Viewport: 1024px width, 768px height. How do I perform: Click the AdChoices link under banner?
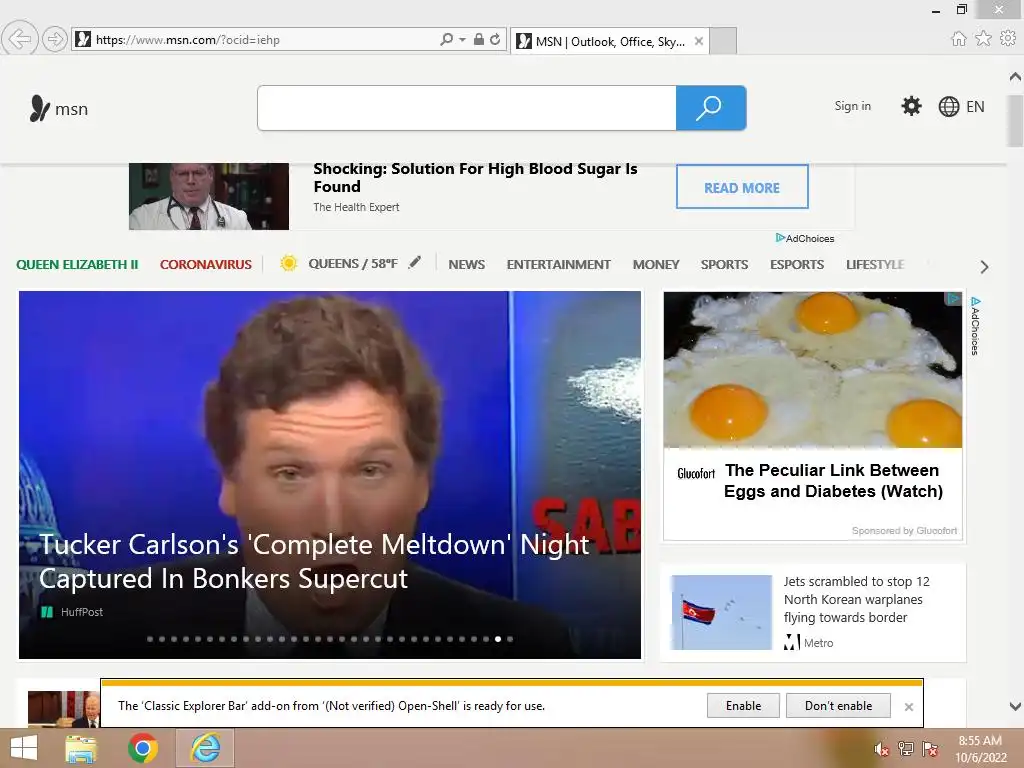pos(805,238)
